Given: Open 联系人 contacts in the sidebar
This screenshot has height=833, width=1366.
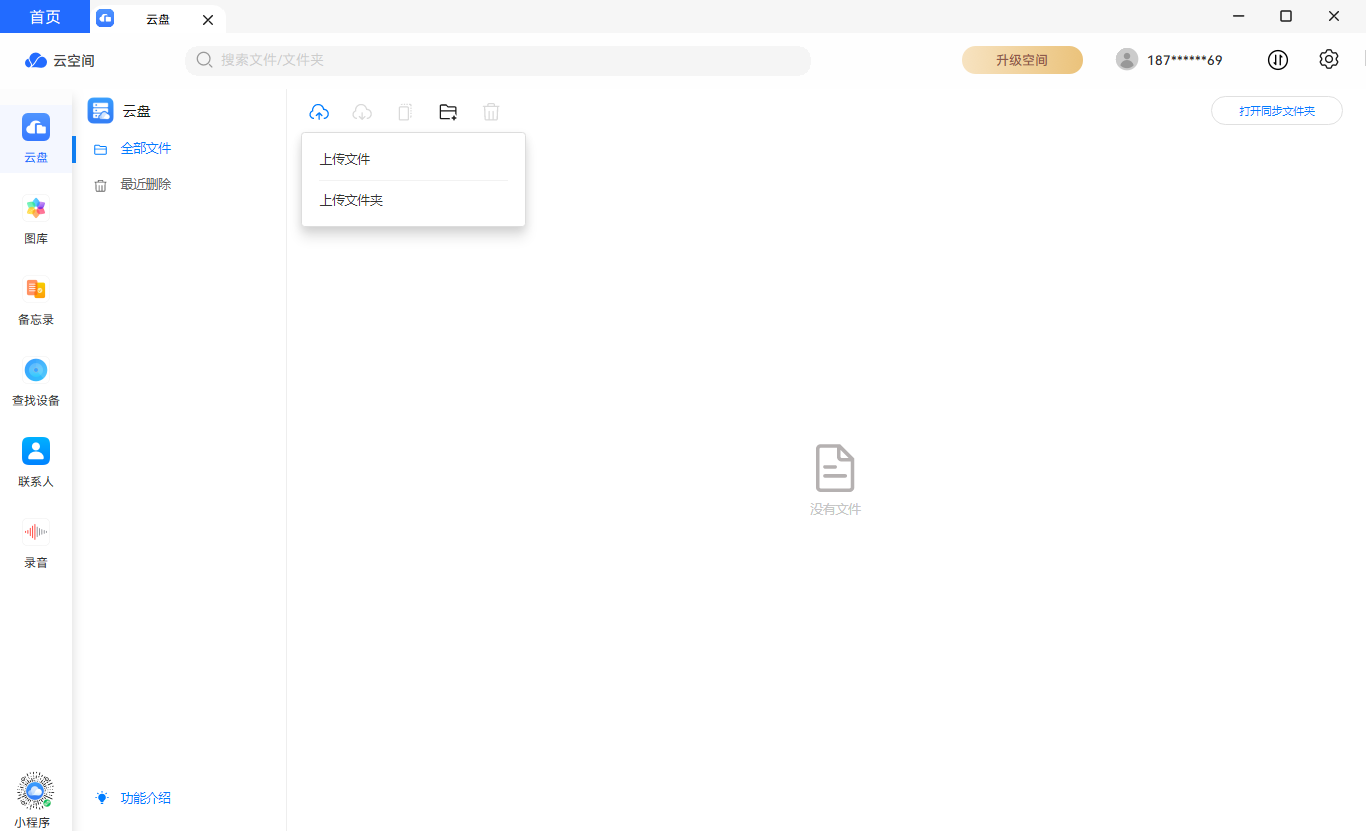Looking at the screenshot, I should click(x=36, y=463).
